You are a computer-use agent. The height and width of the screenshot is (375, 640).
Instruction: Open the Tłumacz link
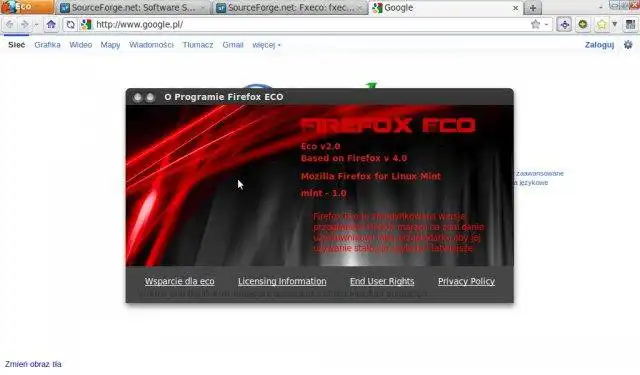click(x=198, y=45)
